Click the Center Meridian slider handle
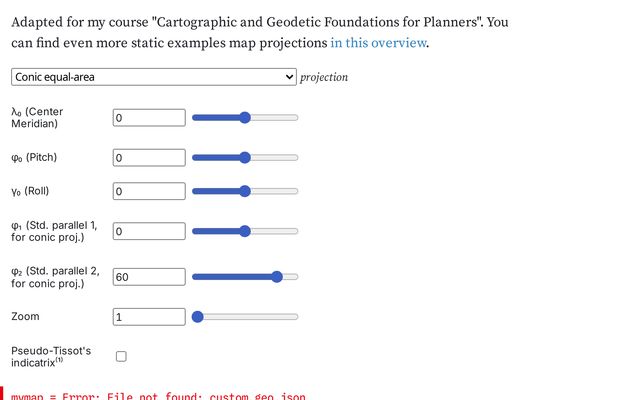This screenshot has height=400, width=640. (x=245, y=118)
